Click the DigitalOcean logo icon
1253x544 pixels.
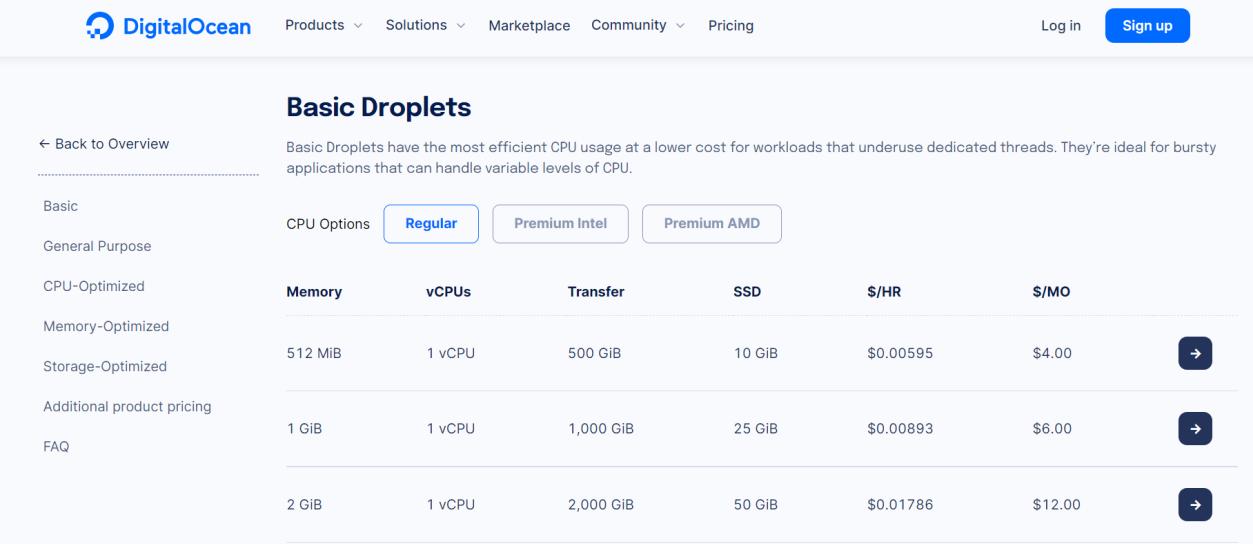[100, 26]
